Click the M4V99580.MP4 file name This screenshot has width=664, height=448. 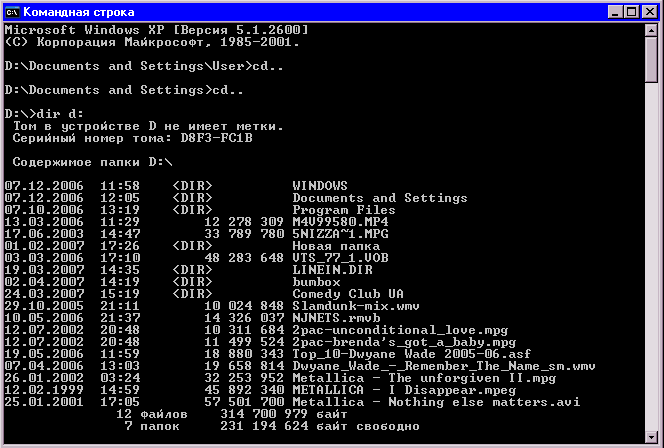coord(340,222)
